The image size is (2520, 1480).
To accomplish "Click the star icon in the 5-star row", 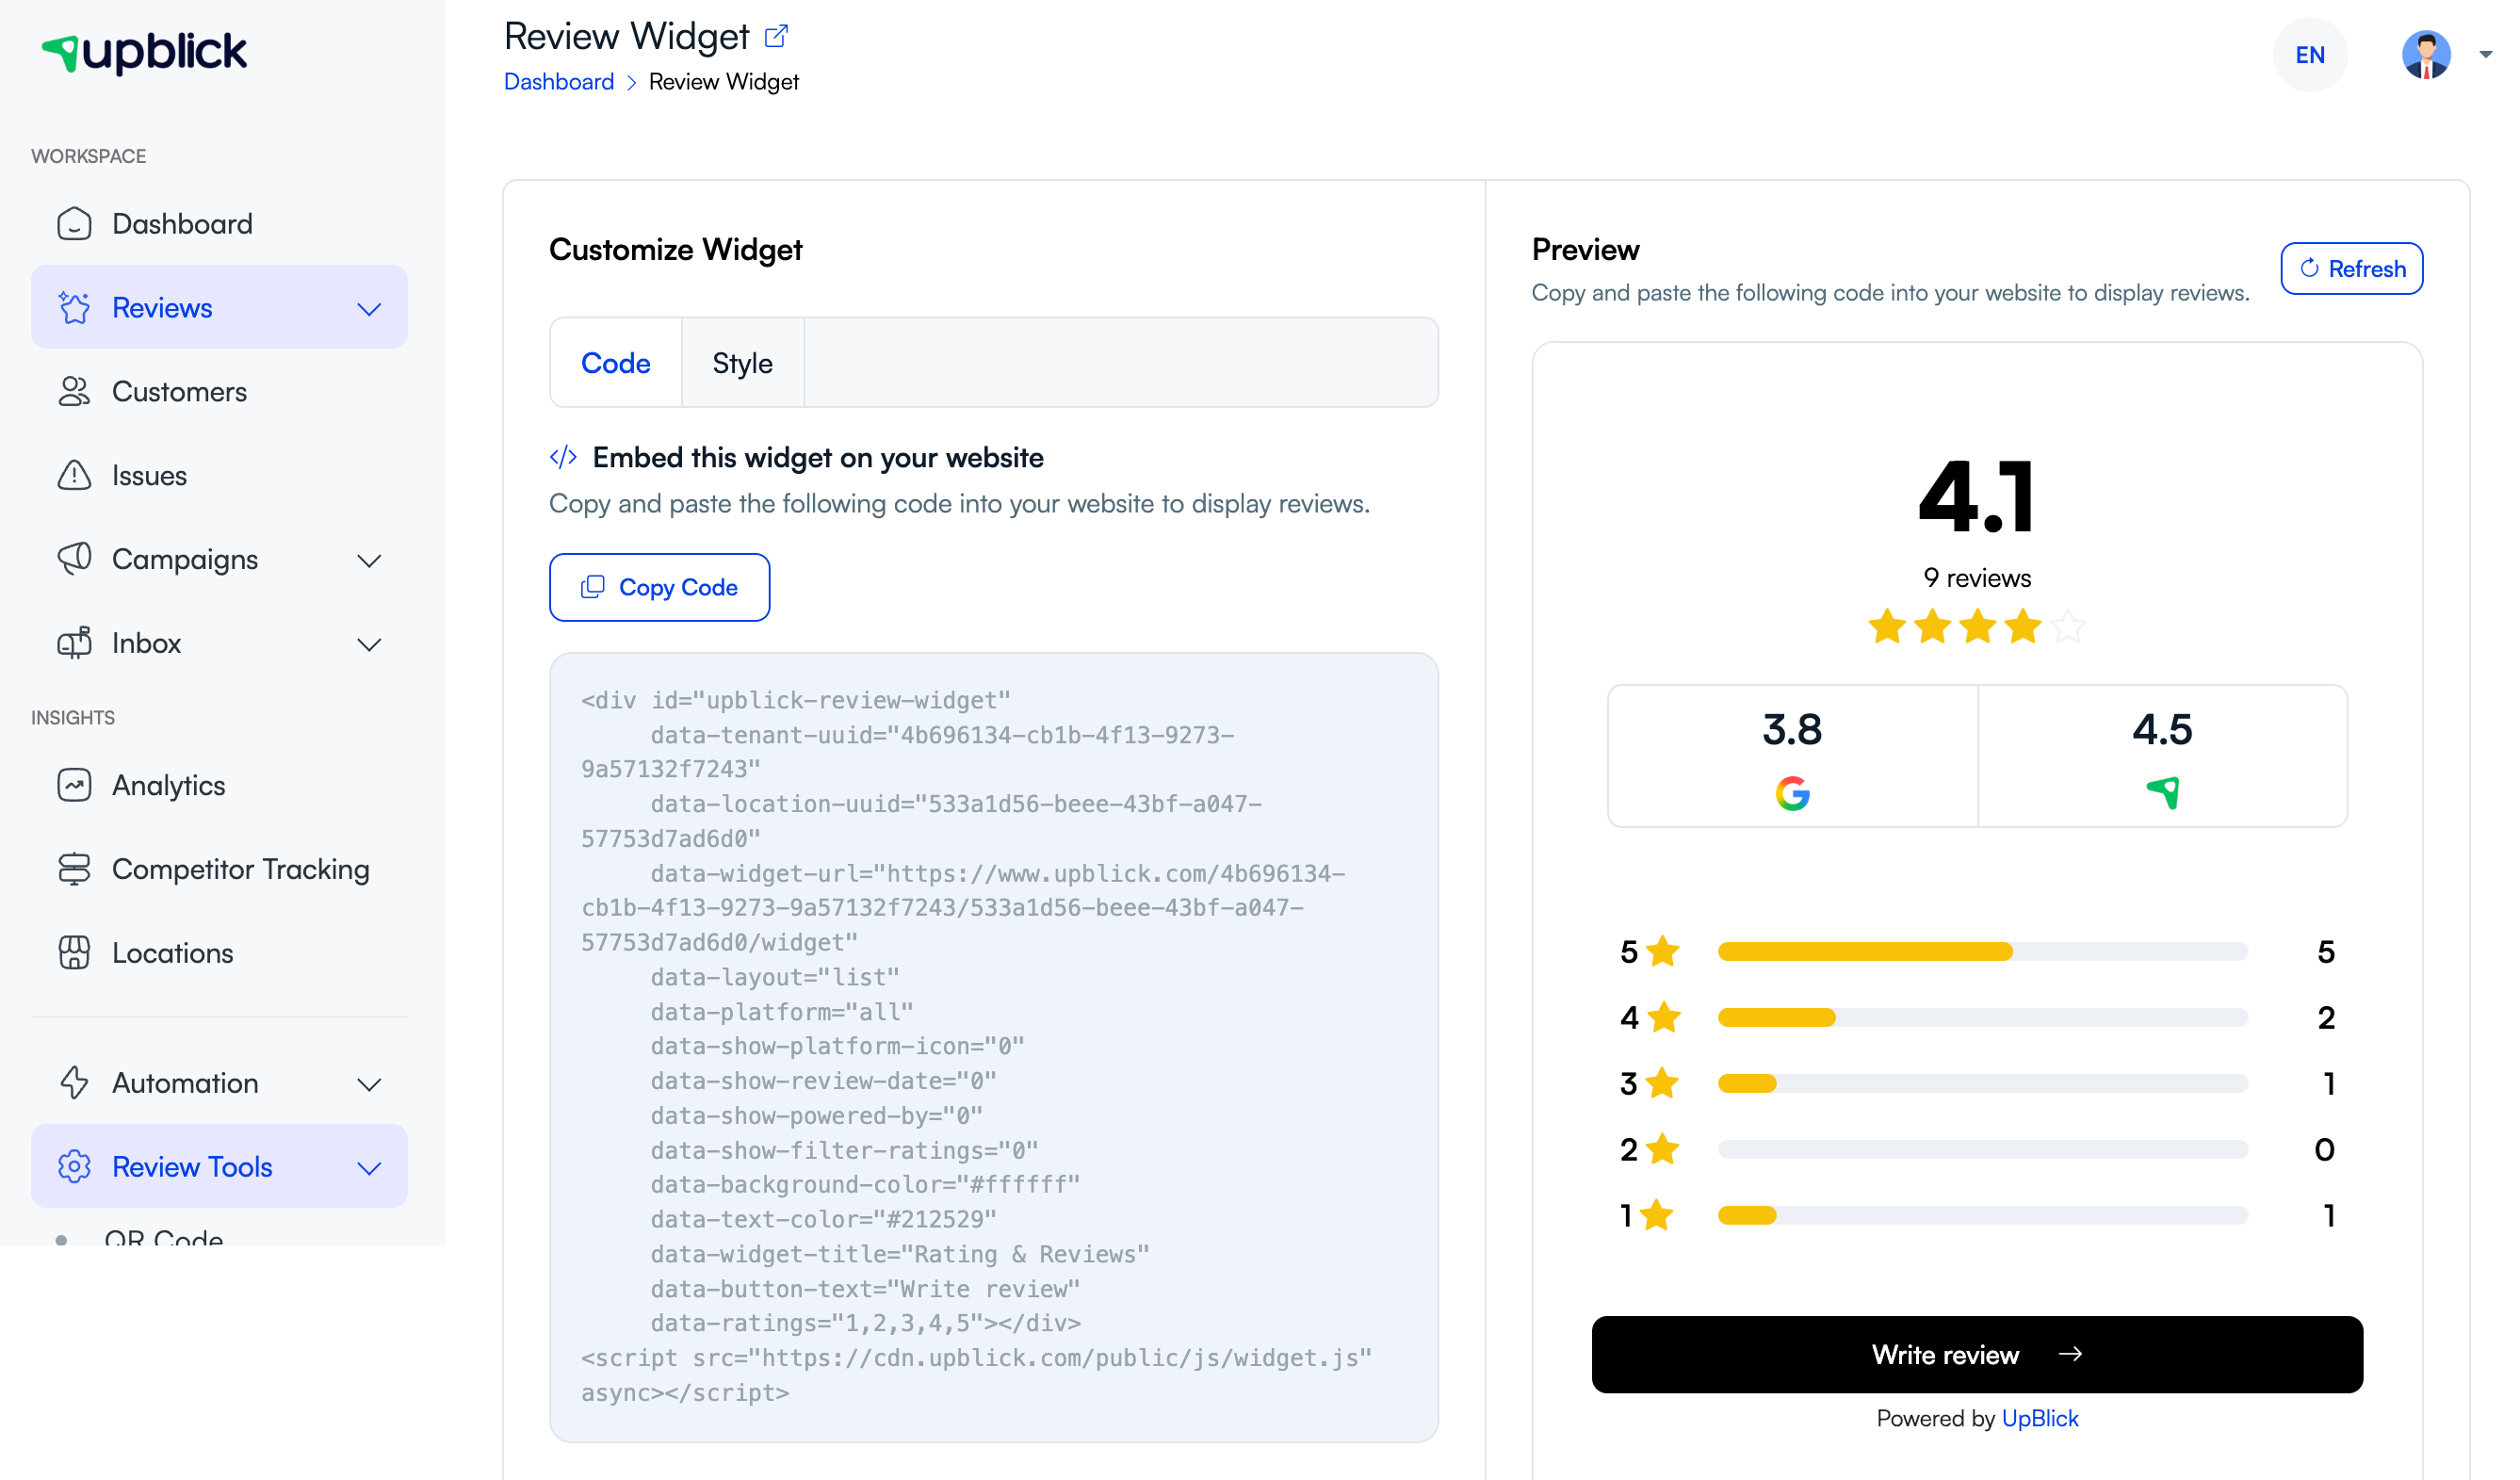I will (1664, 952).
